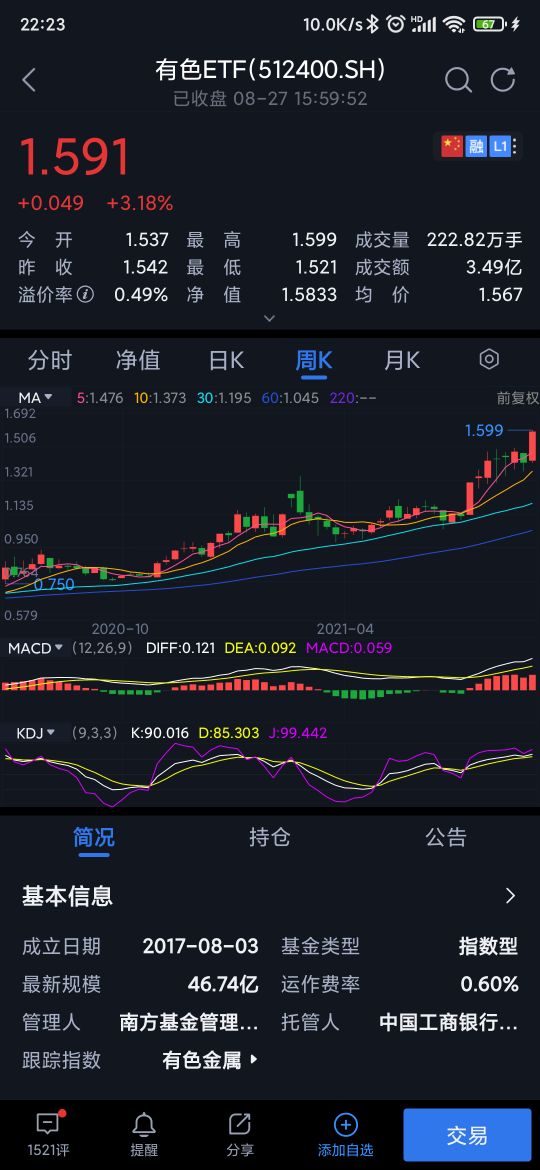
Task: Tap the back arrow icon
Action: coord(29,80)
